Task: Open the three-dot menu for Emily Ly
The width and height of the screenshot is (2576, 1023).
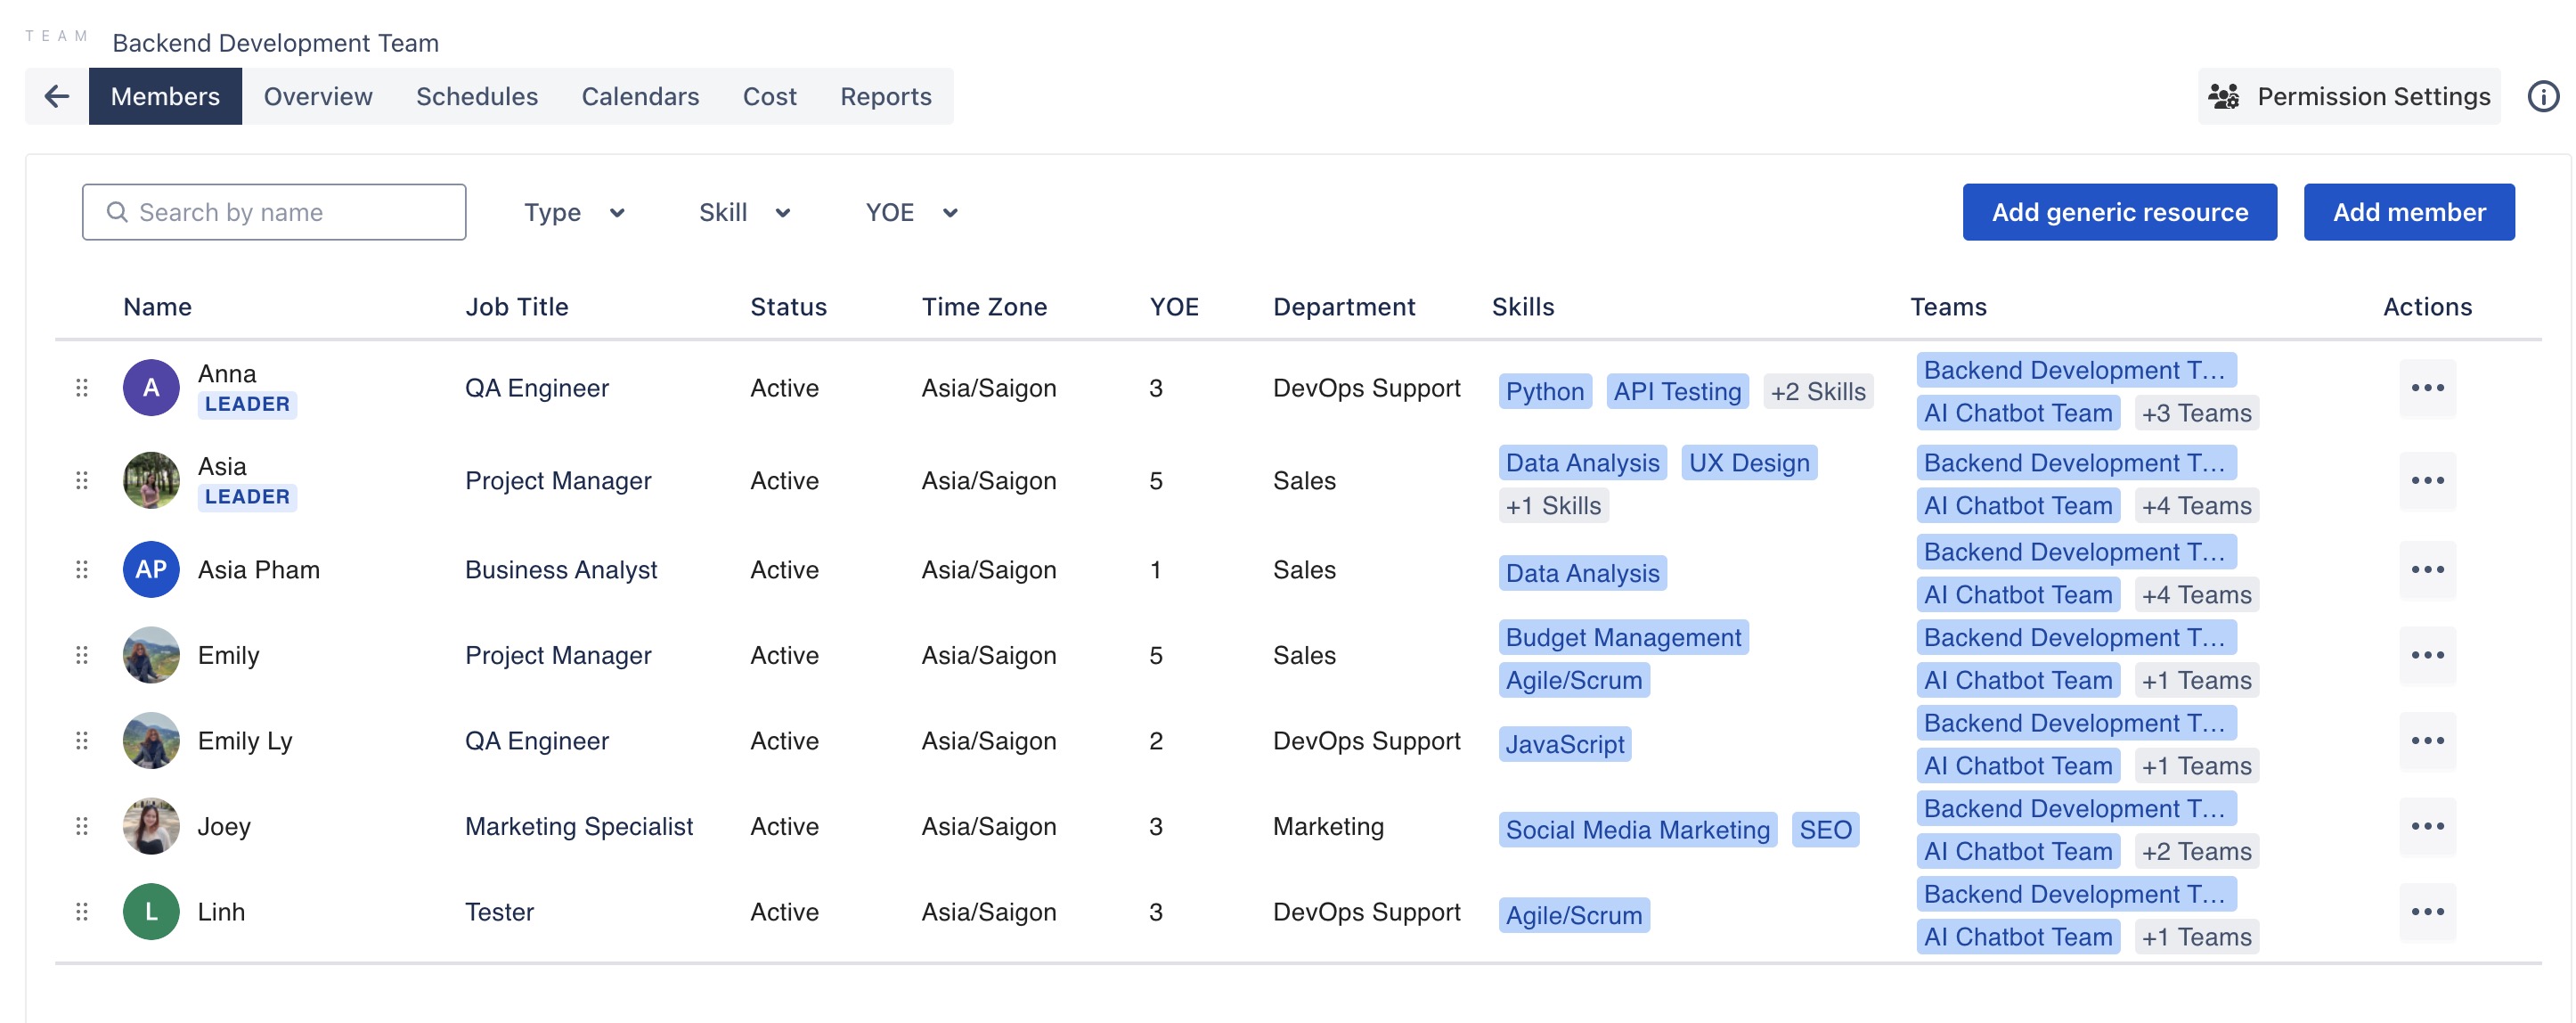Action: point(2426,741)
